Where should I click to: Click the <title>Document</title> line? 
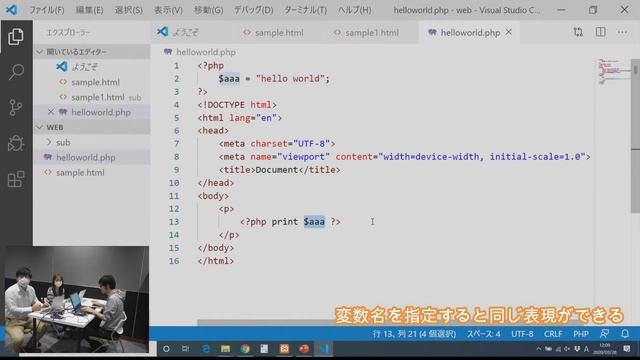click(279, 169)
